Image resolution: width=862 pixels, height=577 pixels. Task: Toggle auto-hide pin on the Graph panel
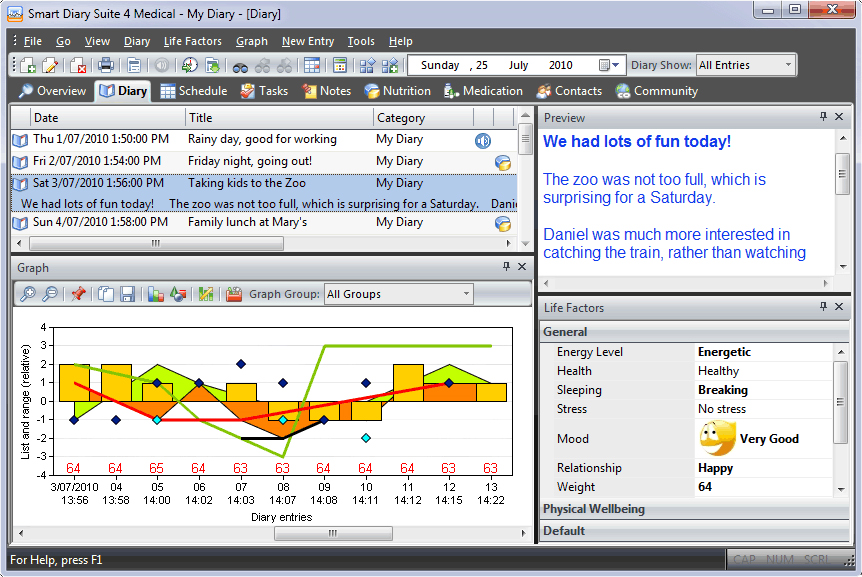[x=506, y=267]
